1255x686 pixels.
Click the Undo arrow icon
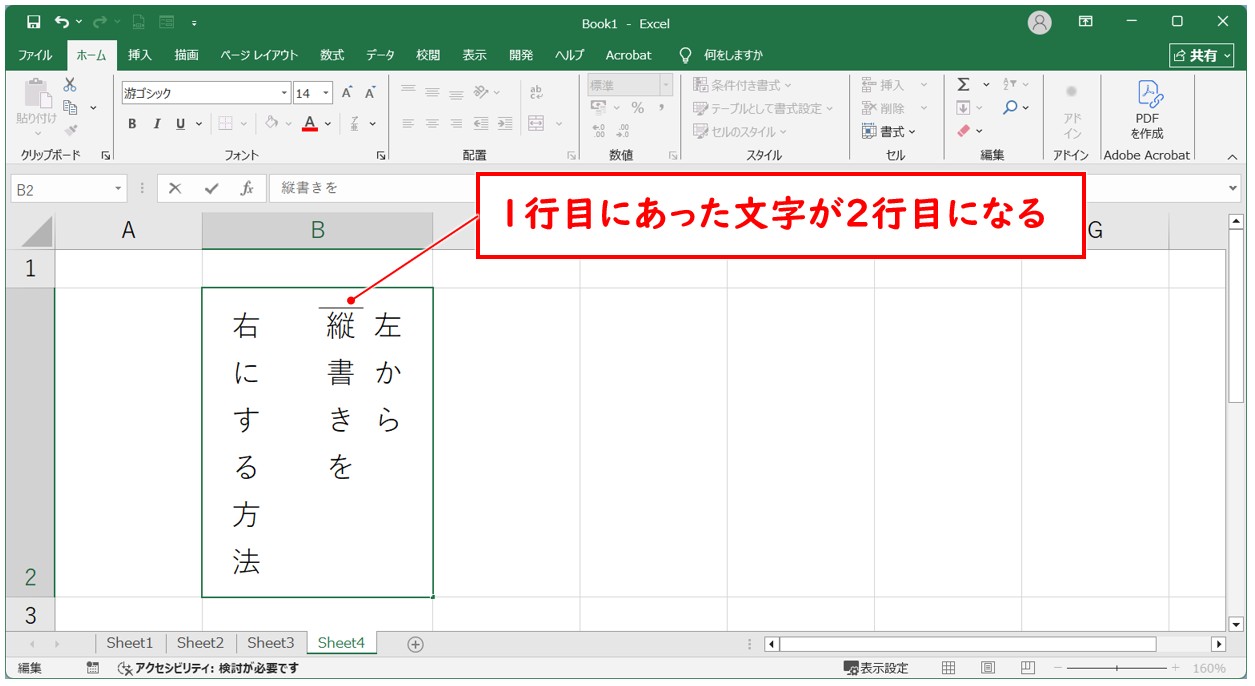pyautogui.click(x=62, y=22)
